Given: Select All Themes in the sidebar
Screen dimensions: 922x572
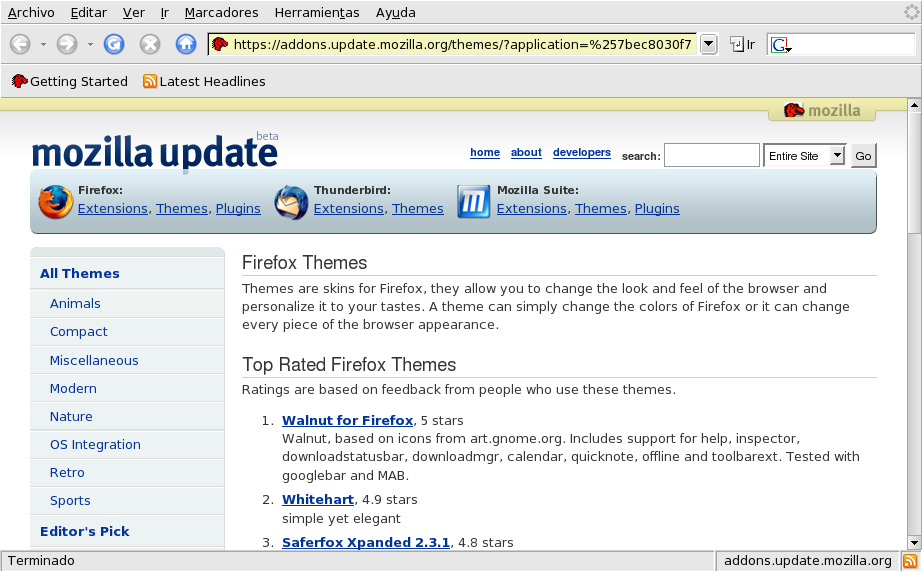Looking at the screenshot, I should (80, 273).
